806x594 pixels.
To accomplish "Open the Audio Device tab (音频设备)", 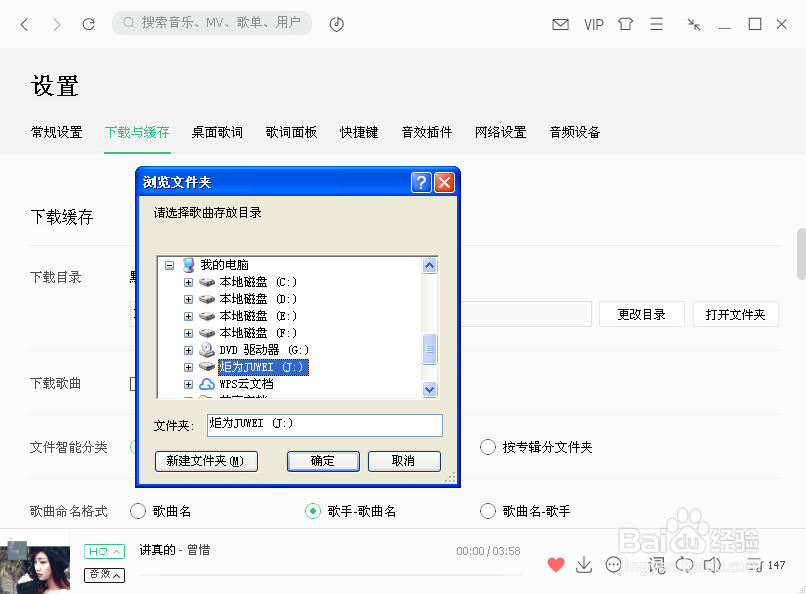I will [575, 133].
